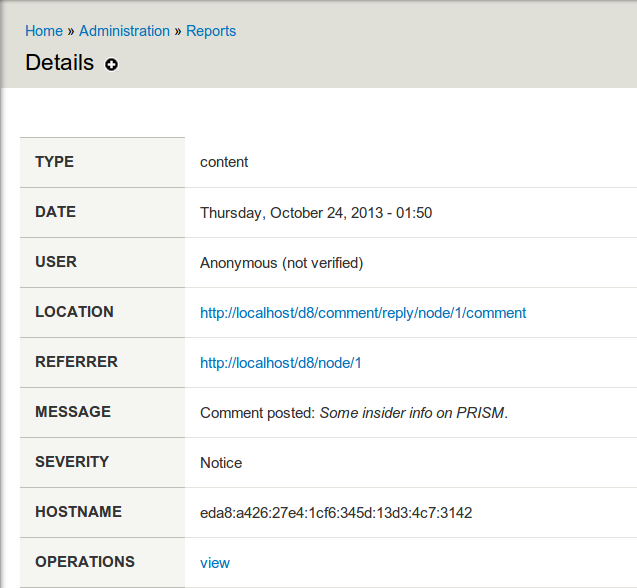Select the Details page heading
Screen dimensions: 637x588
click(x=60, y=63)
